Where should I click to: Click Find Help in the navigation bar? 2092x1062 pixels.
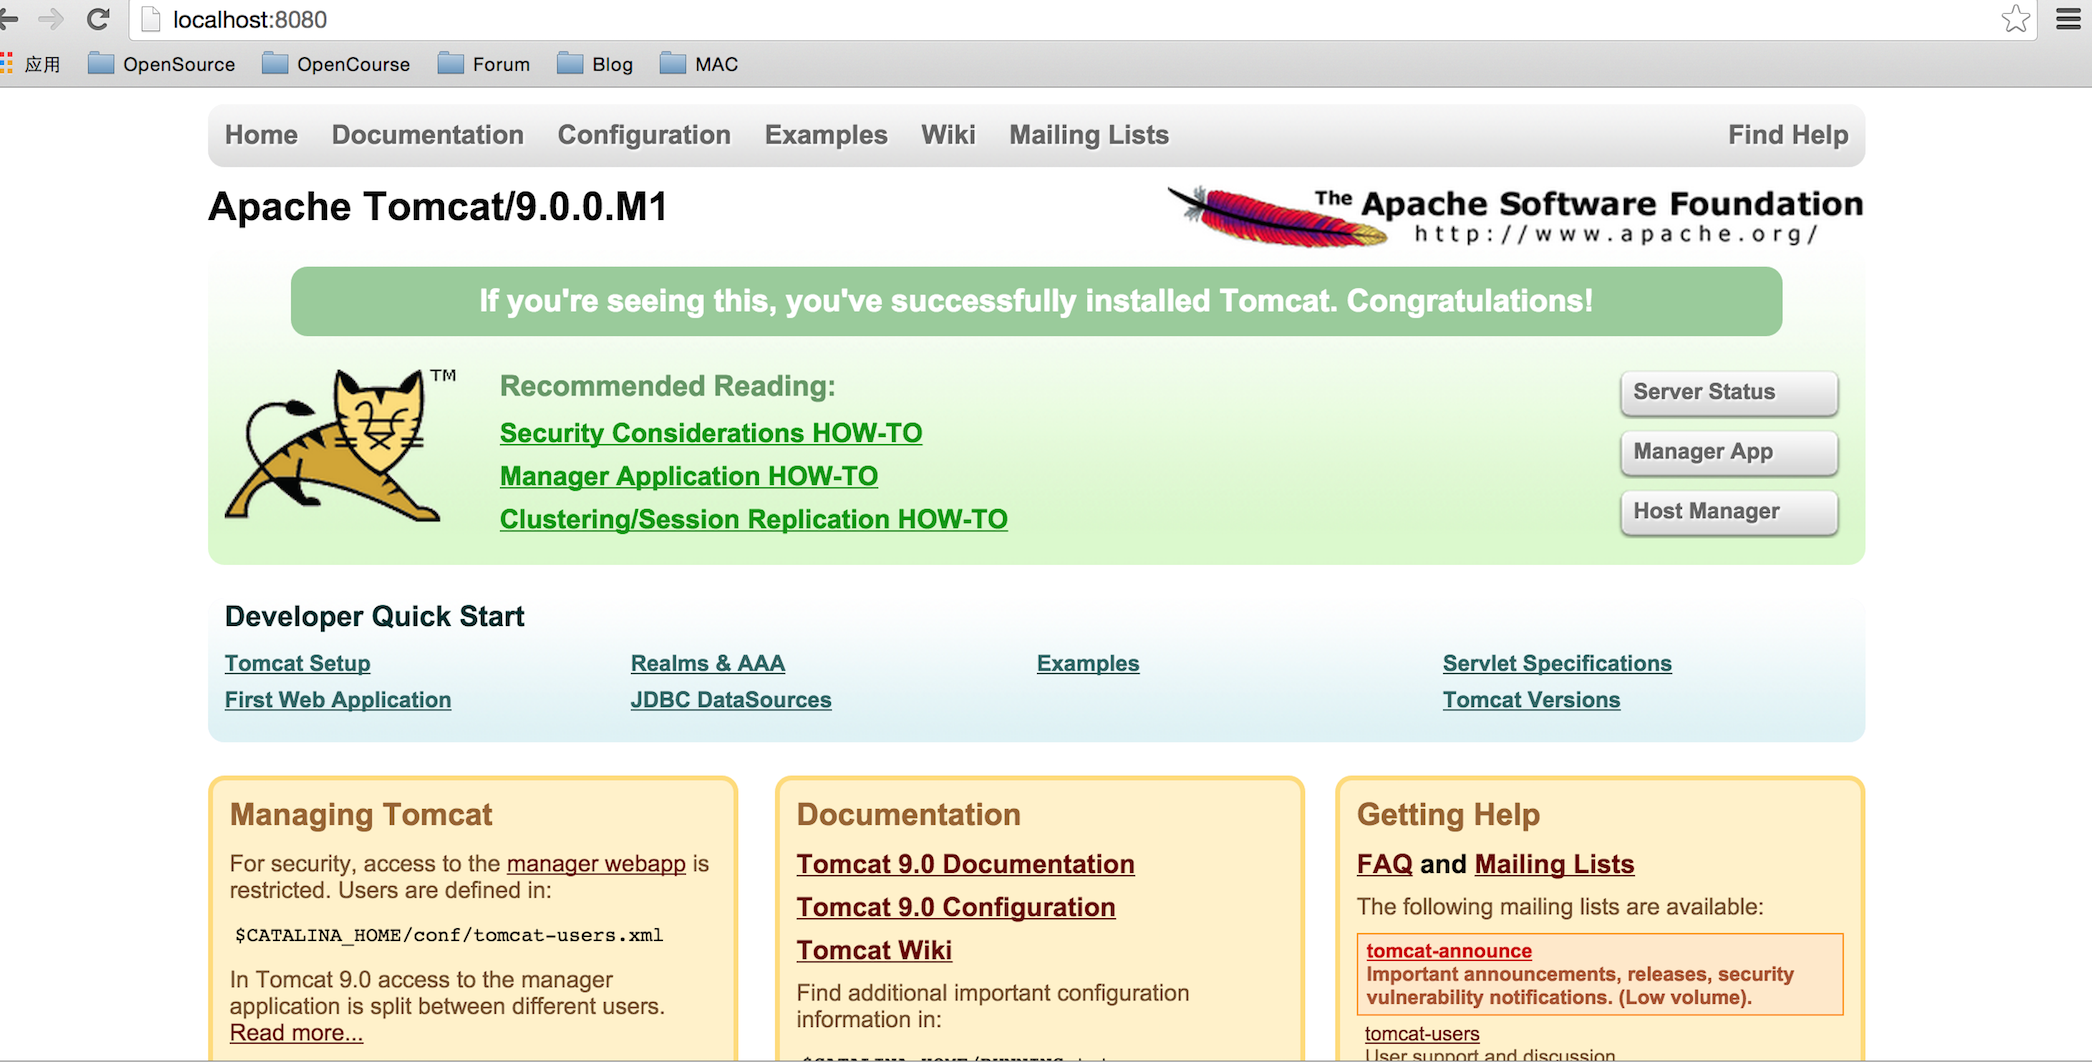[1788, 135]
